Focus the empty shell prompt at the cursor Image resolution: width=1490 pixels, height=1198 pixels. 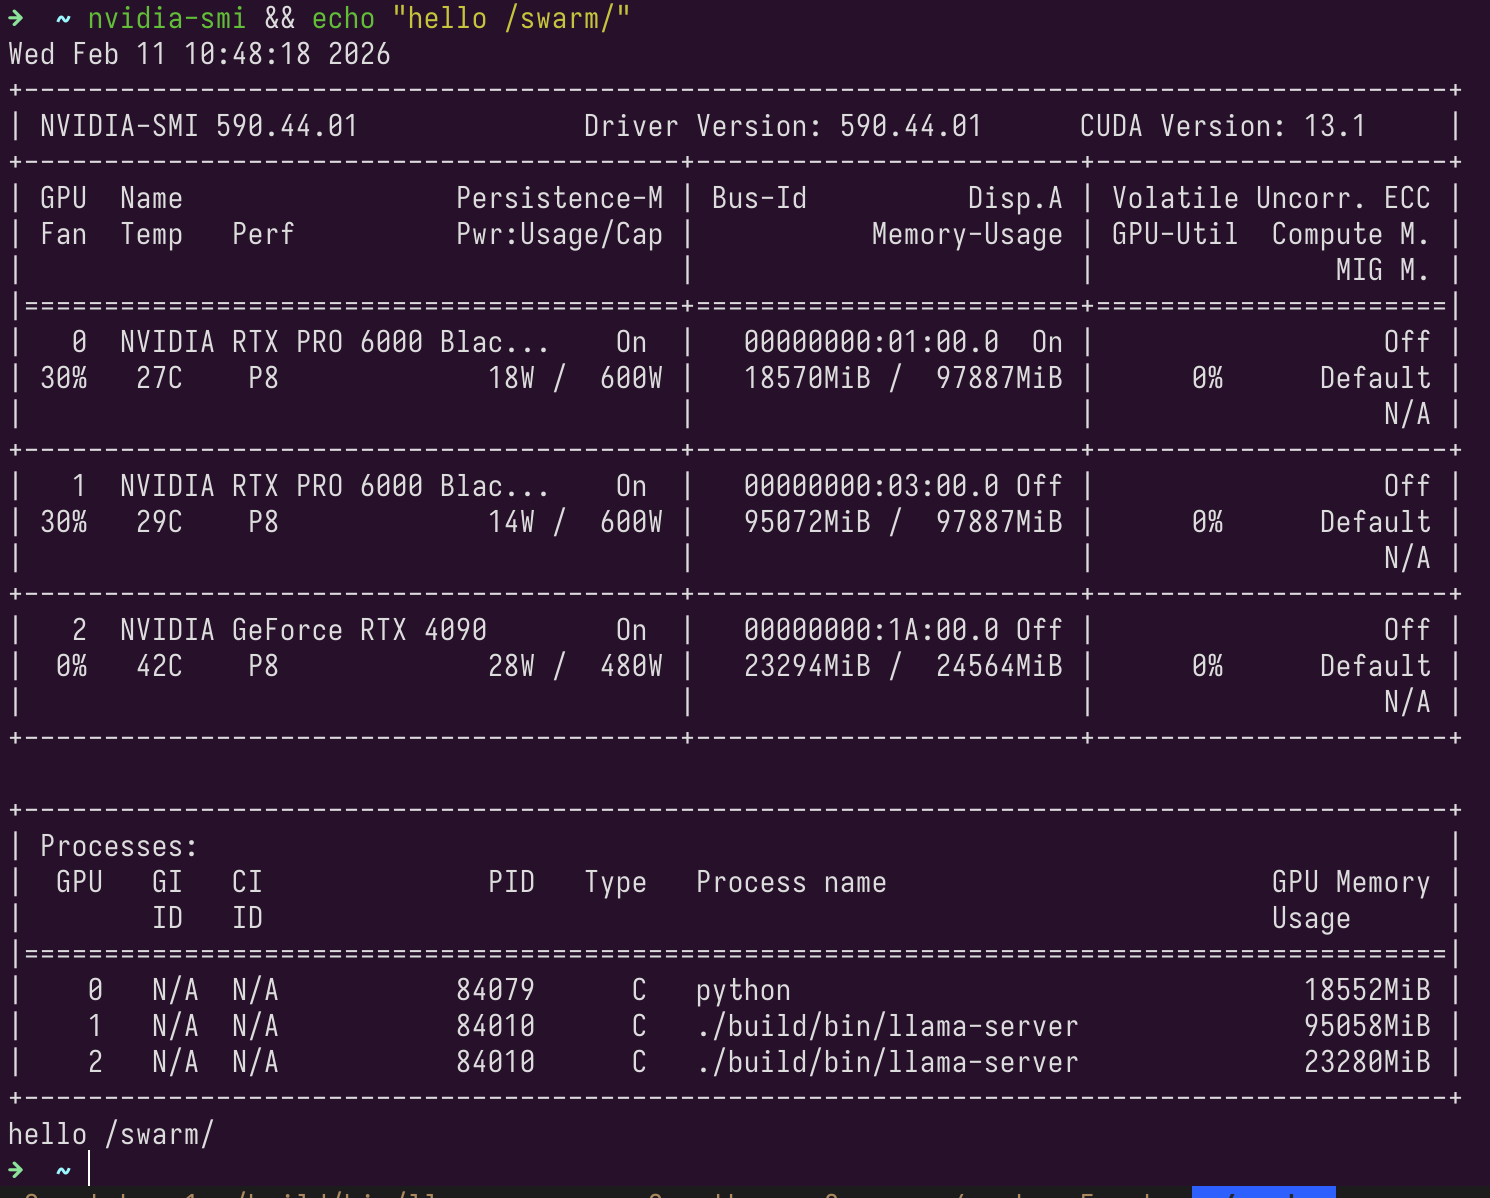click(x=89, y=1169)
